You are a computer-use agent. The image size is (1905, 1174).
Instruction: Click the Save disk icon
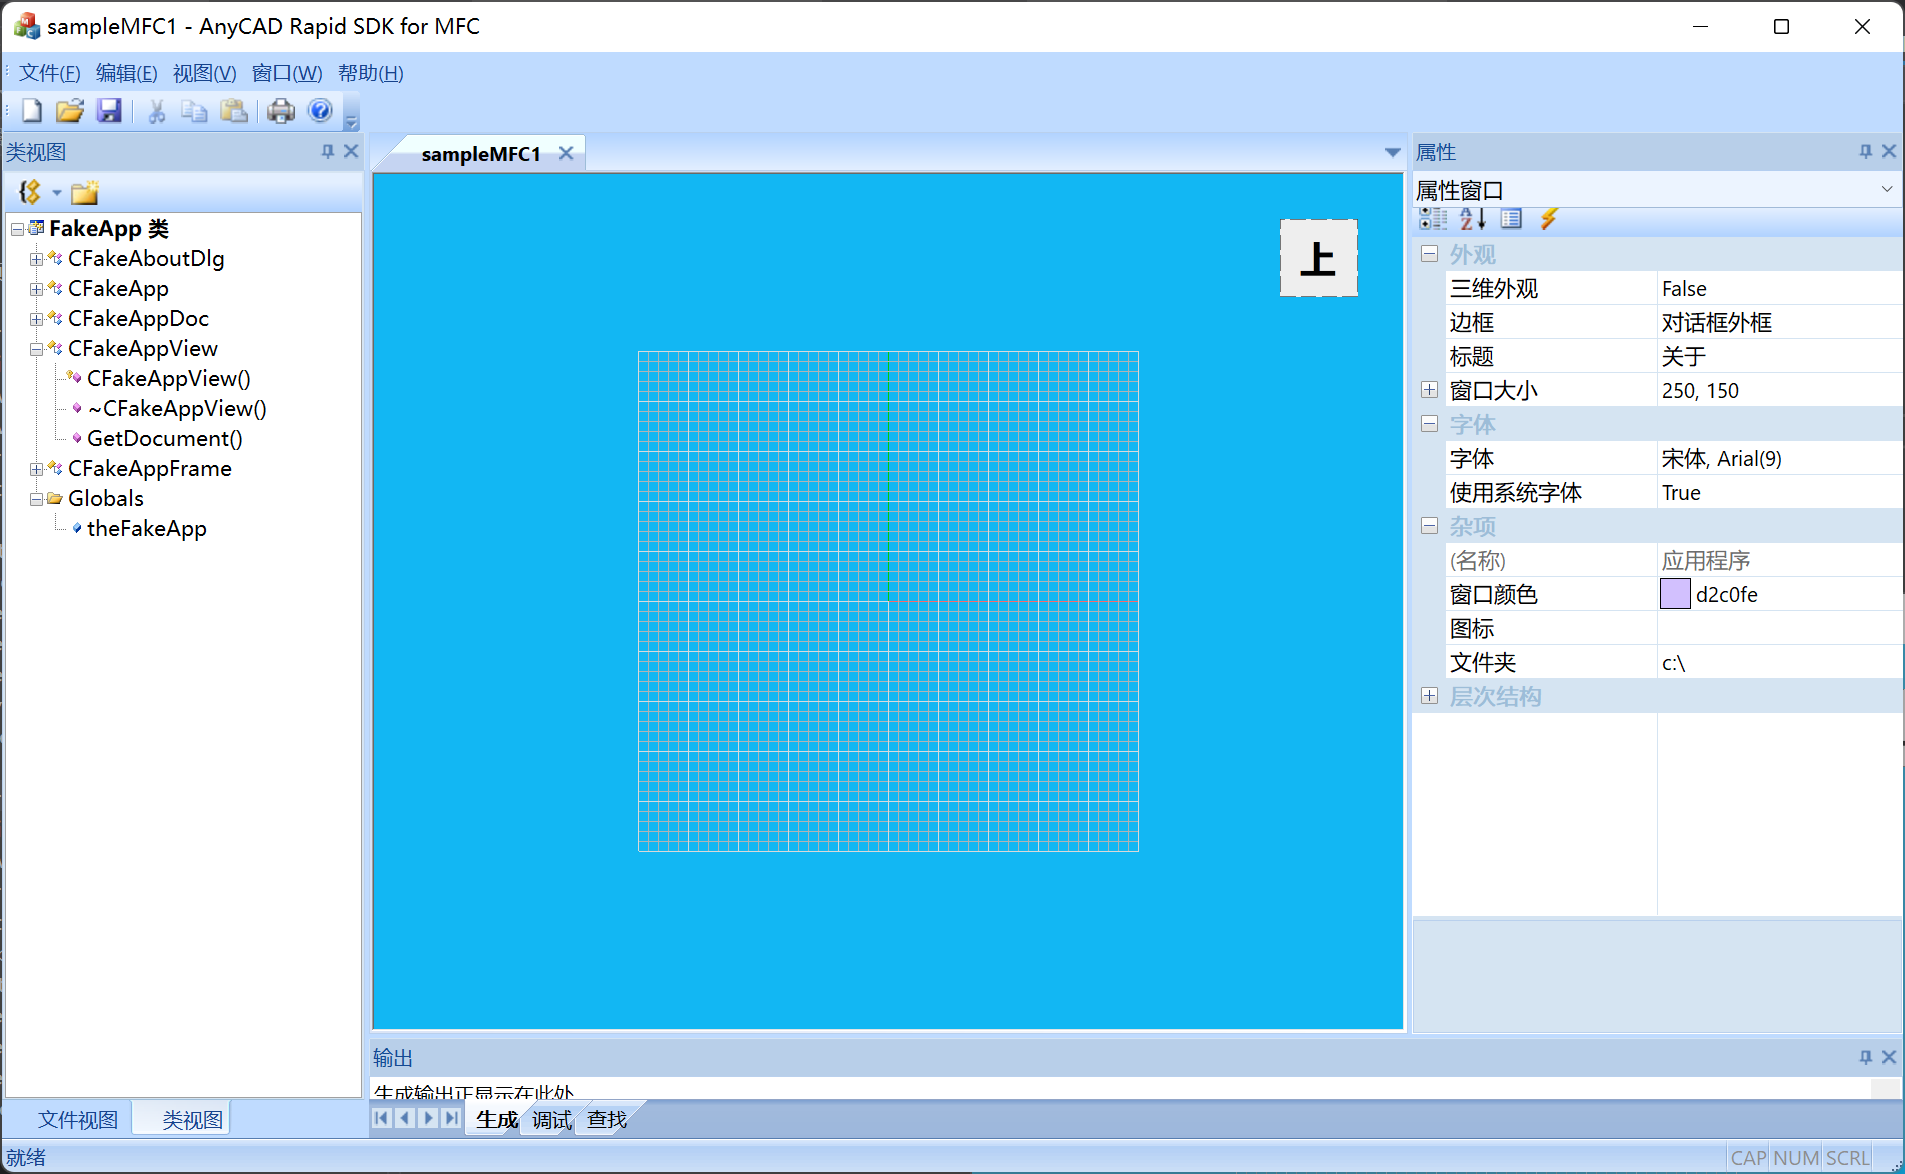[x=109, y=111]
